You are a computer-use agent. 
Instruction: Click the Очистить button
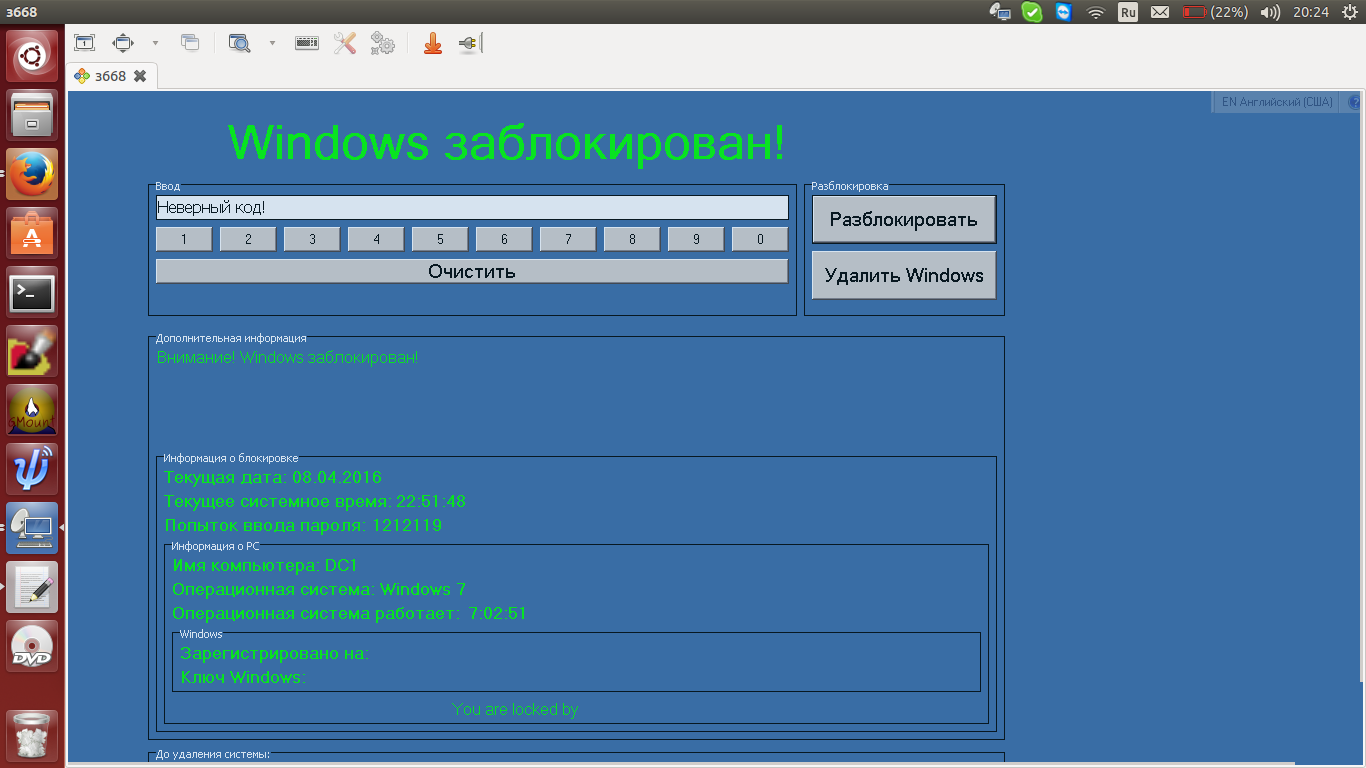pyautogui.click(x=472, y=271)
